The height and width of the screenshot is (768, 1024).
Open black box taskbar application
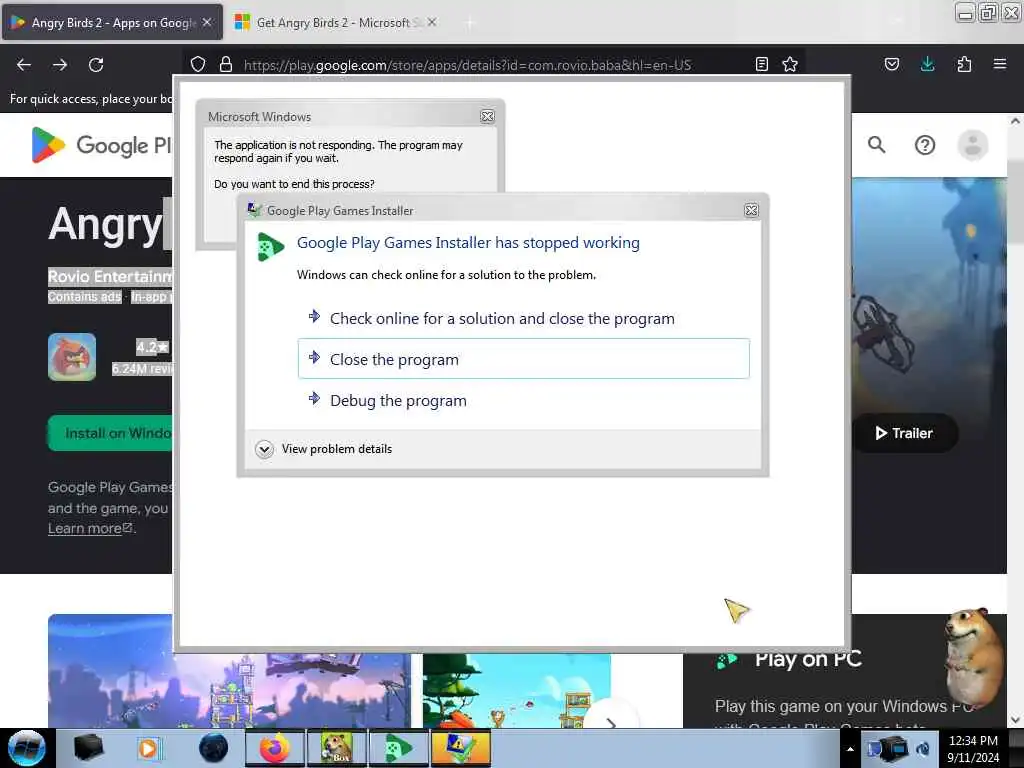(x=88, y=748)
